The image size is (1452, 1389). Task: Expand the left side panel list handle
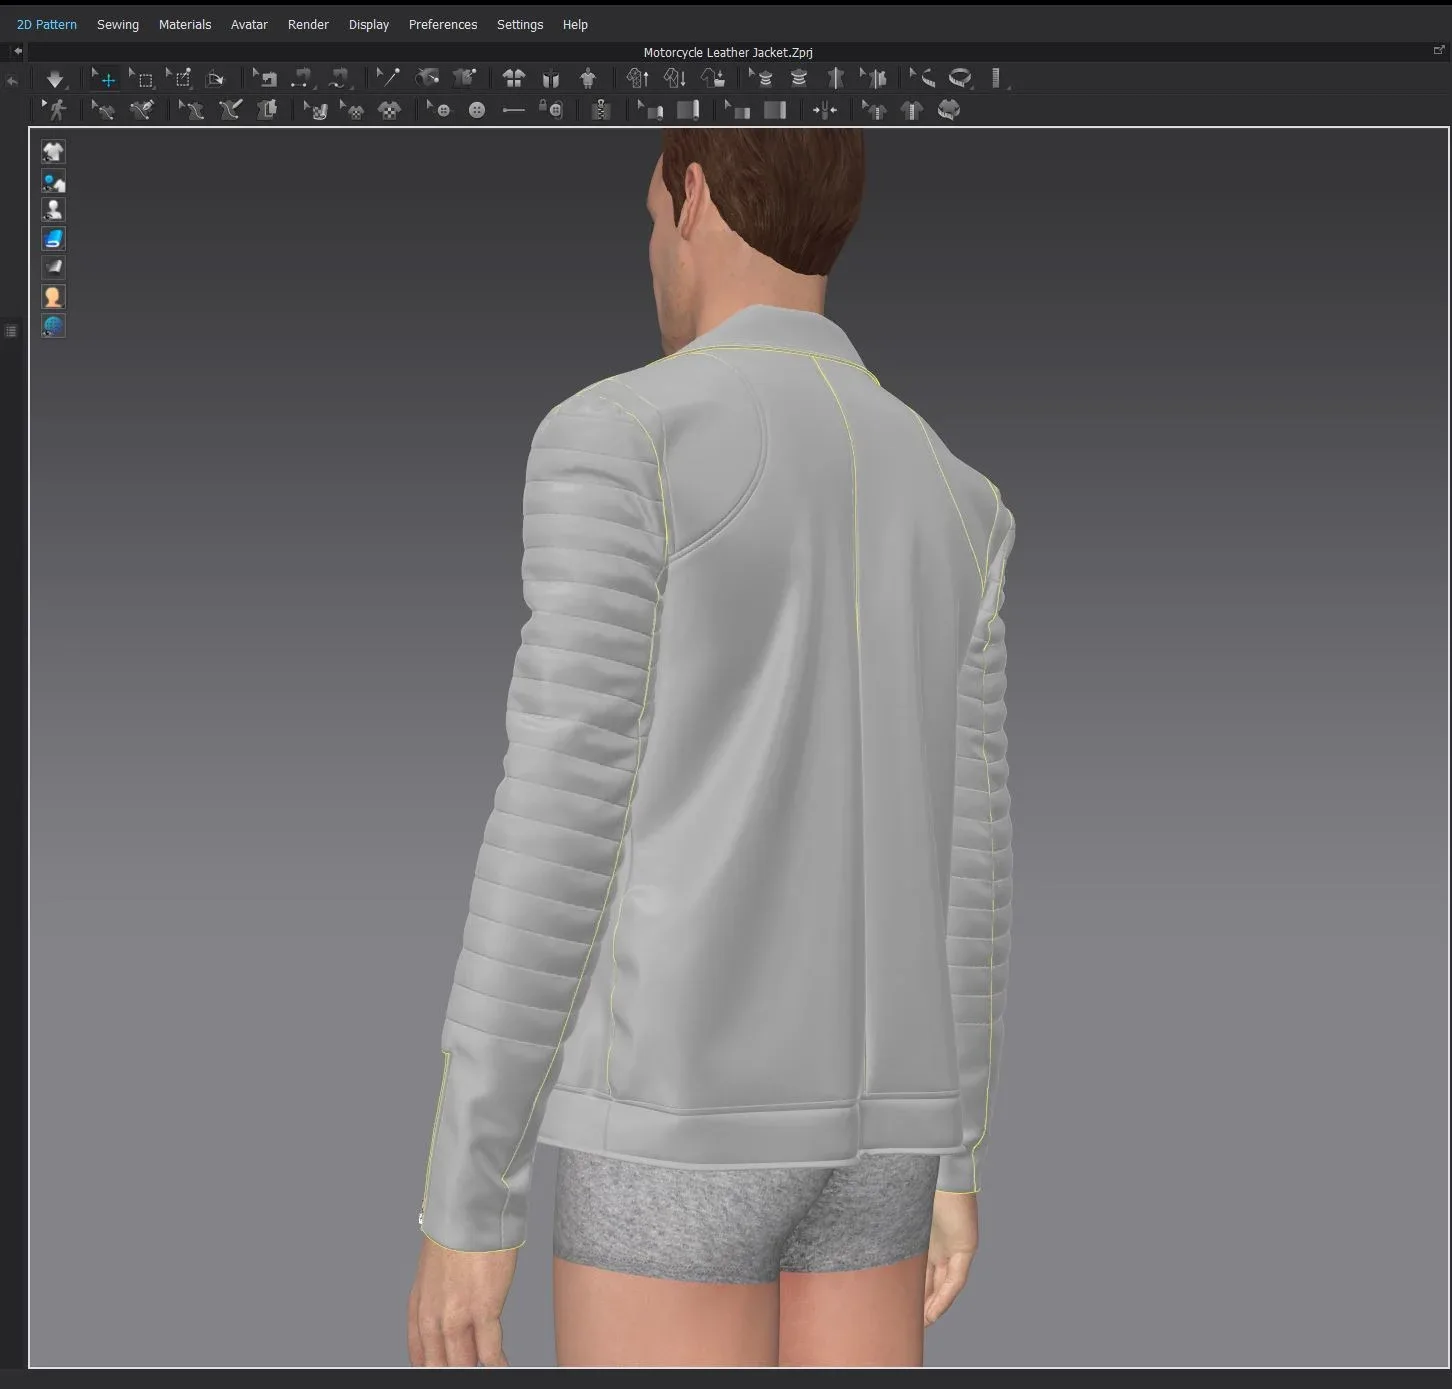tap(10, 331)
